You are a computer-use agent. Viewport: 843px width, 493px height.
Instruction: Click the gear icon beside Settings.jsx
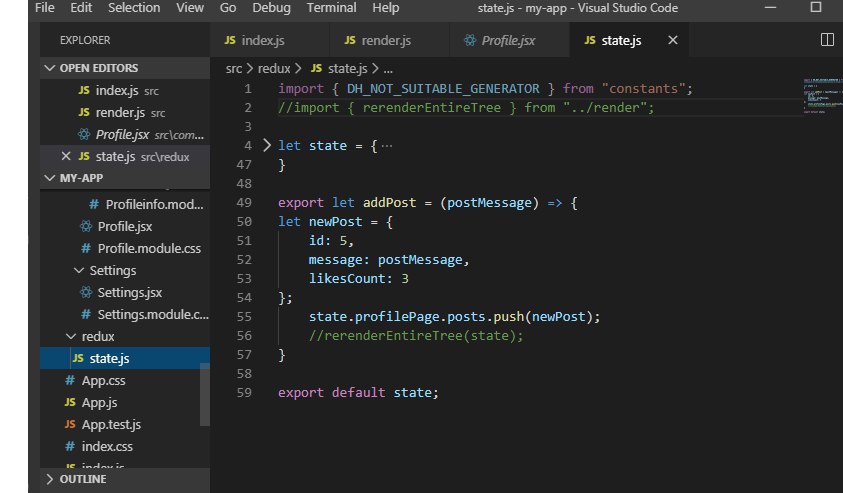coord(86,293)
